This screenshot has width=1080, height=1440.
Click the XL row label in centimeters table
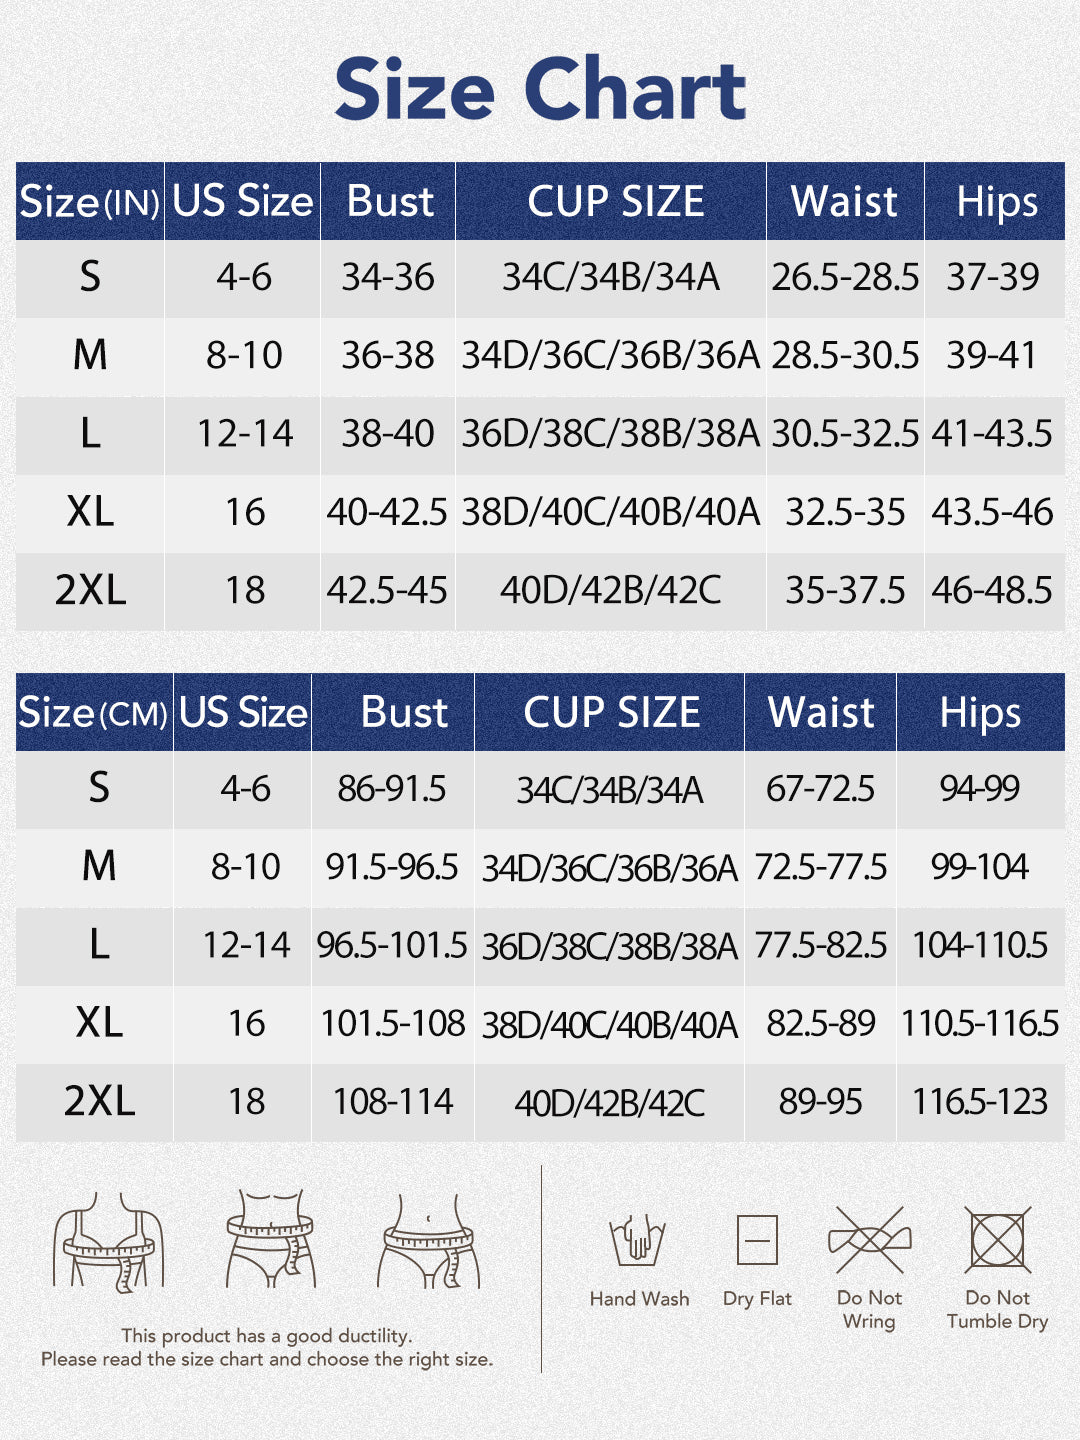[x=99, y=1023]
